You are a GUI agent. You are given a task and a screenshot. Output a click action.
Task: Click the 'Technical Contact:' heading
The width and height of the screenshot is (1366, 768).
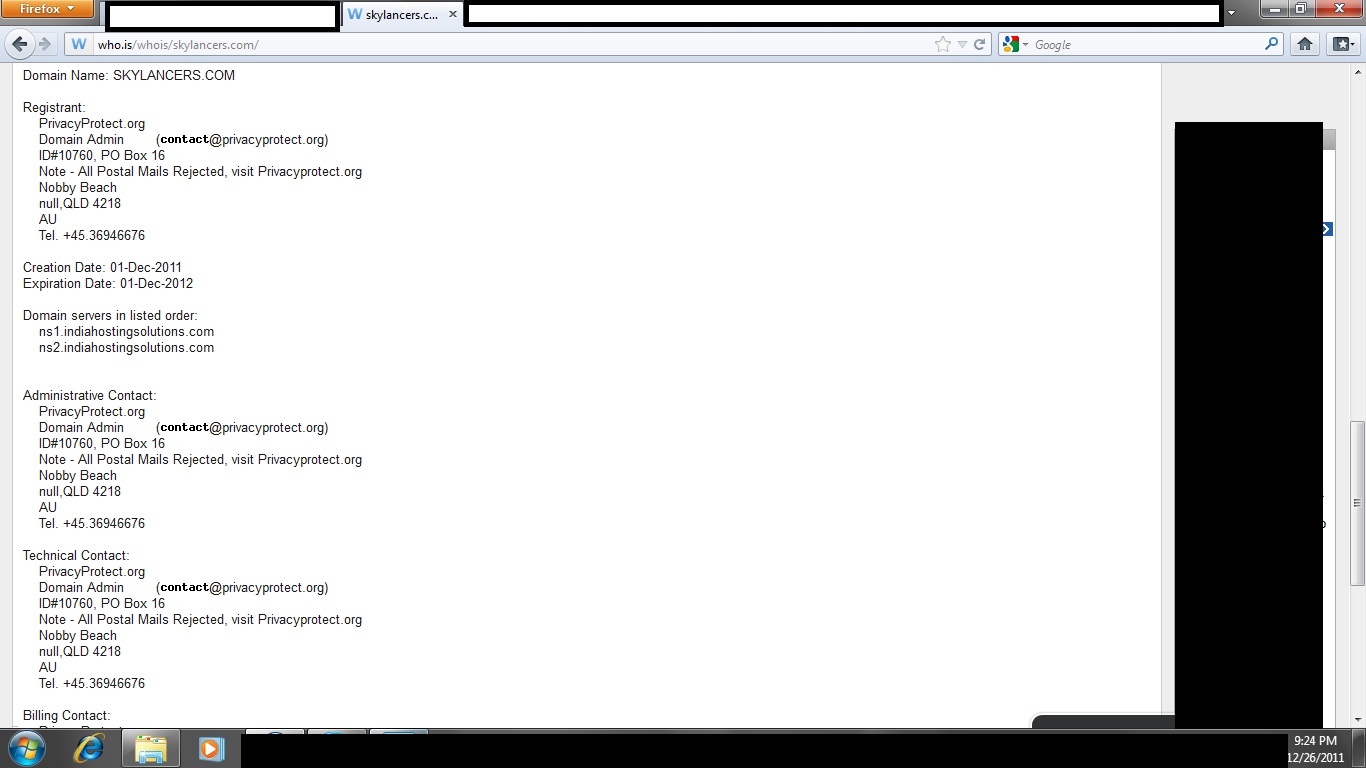click(76, 555)
